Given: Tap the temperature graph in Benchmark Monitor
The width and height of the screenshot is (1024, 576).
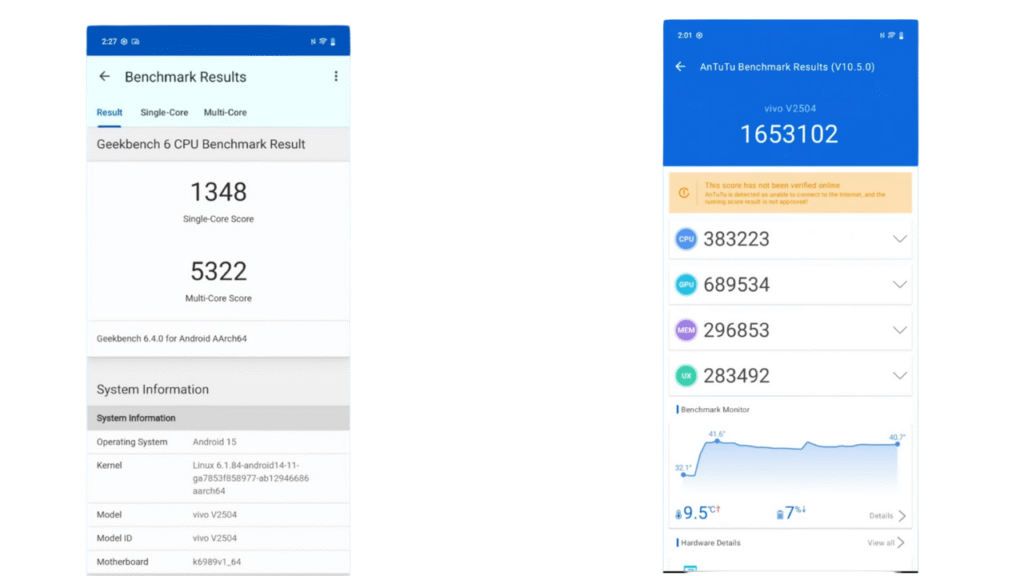Looking at the screenshot, I should [790, 460].
